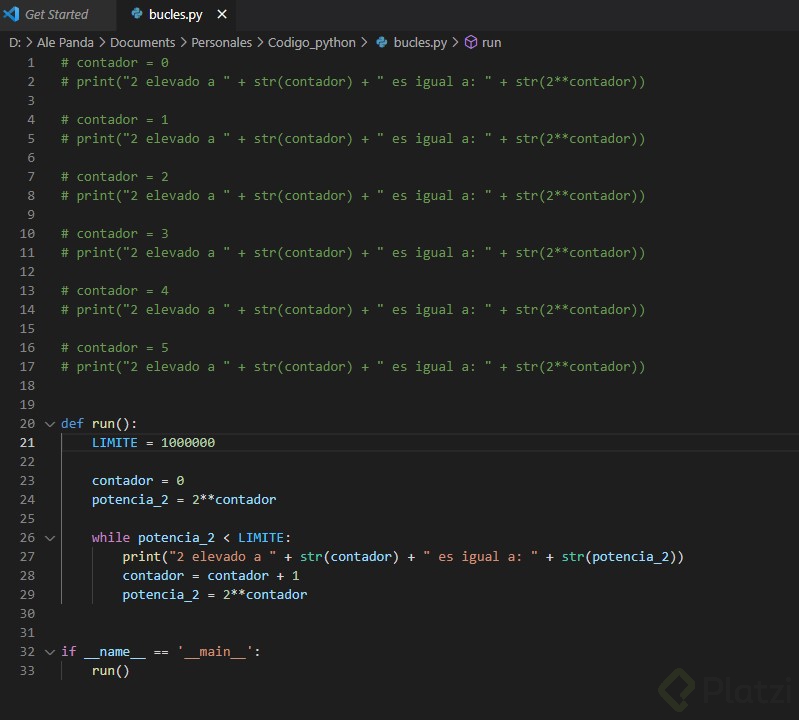Click the commented print on line 2

tap(353, 82)
